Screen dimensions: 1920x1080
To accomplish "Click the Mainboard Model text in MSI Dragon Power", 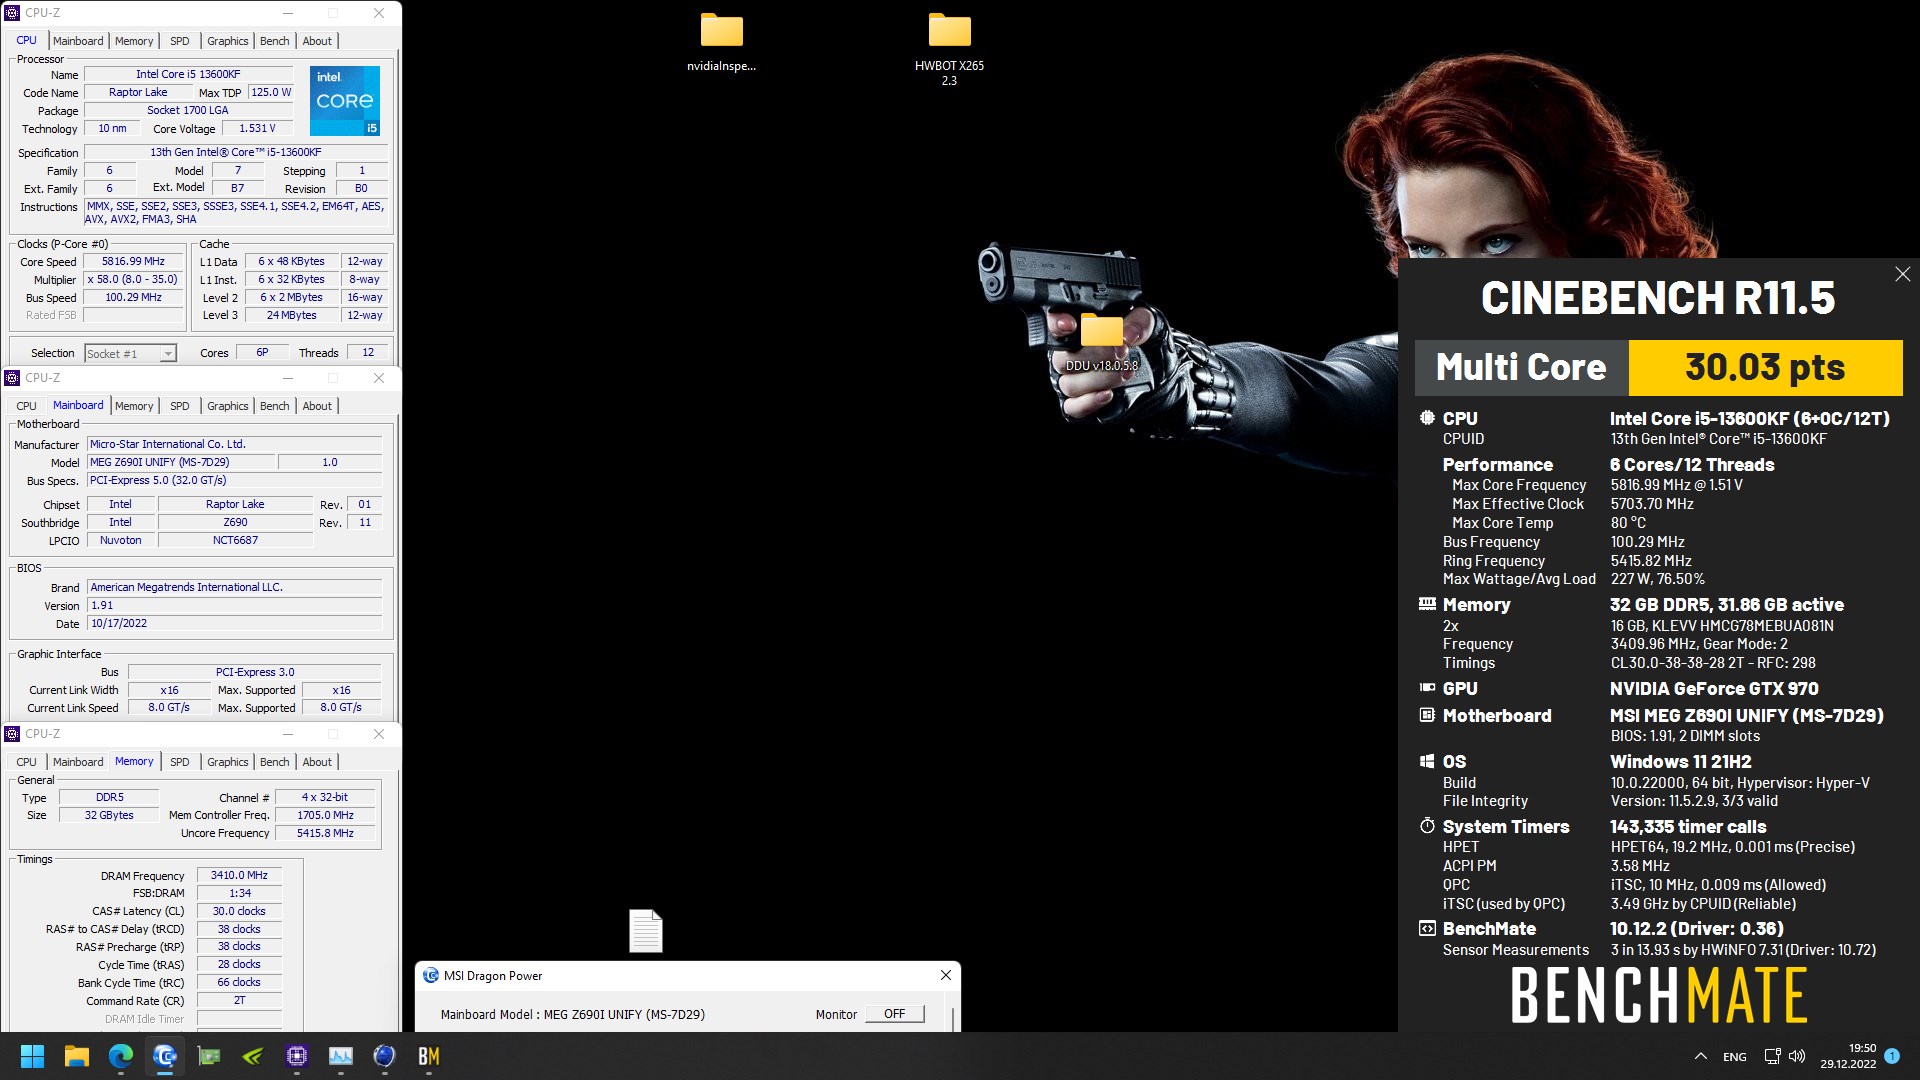I will 572,1014.
